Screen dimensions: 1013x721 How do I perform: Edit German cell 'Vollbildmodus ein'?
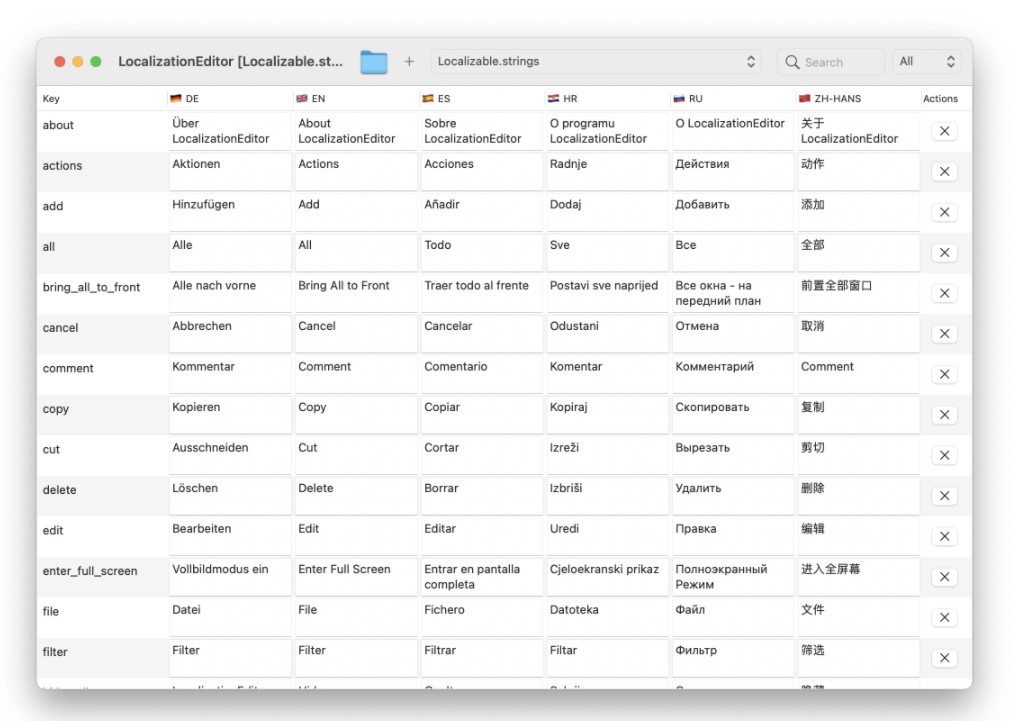[x=230, y=578]
